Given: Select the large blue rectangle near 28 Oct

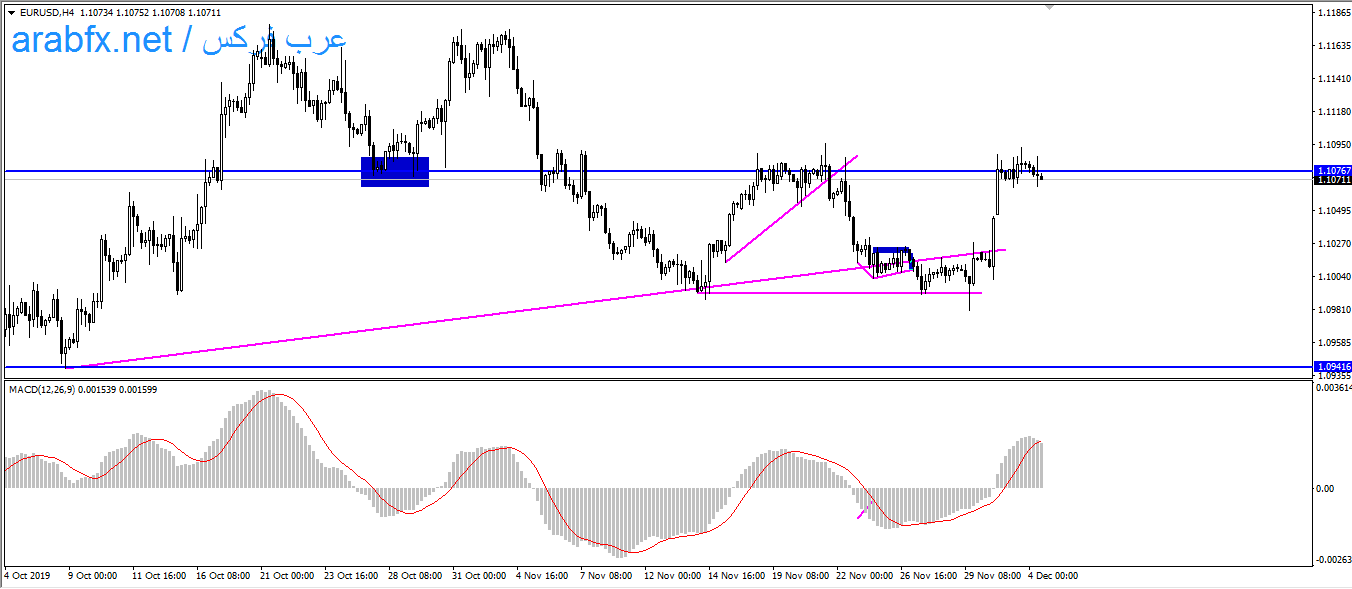Looking at the screenshot, I should pos(395,172).
